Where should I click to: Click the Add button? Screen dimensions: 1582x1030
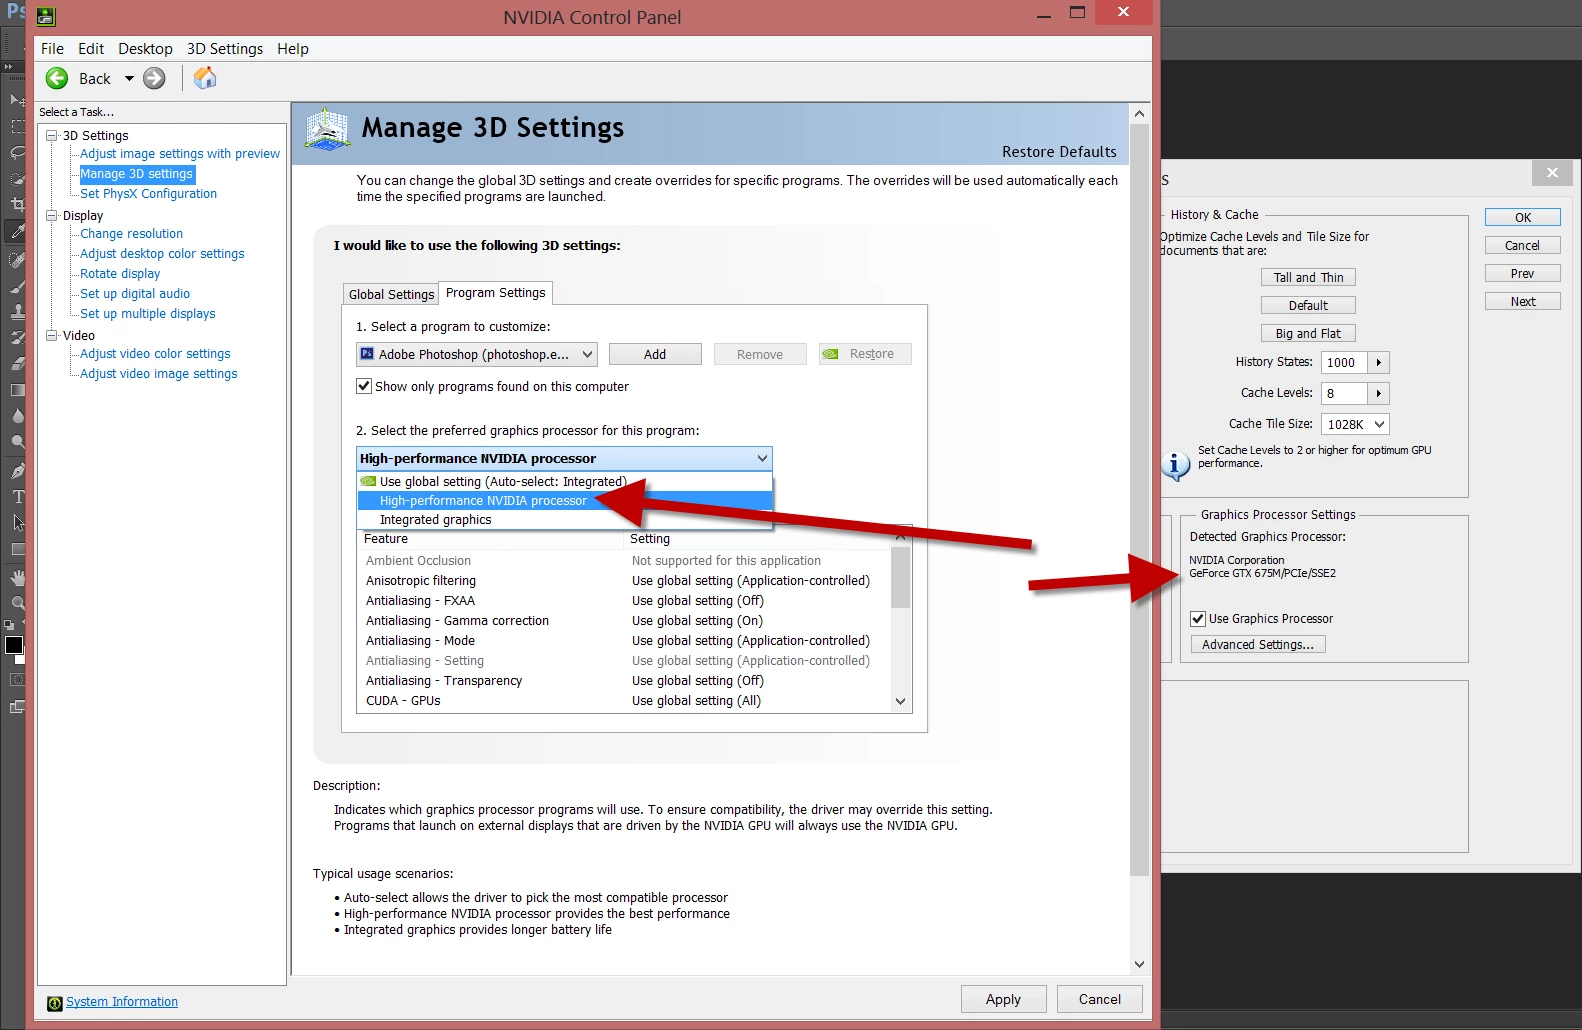click(x=655, y=354)
